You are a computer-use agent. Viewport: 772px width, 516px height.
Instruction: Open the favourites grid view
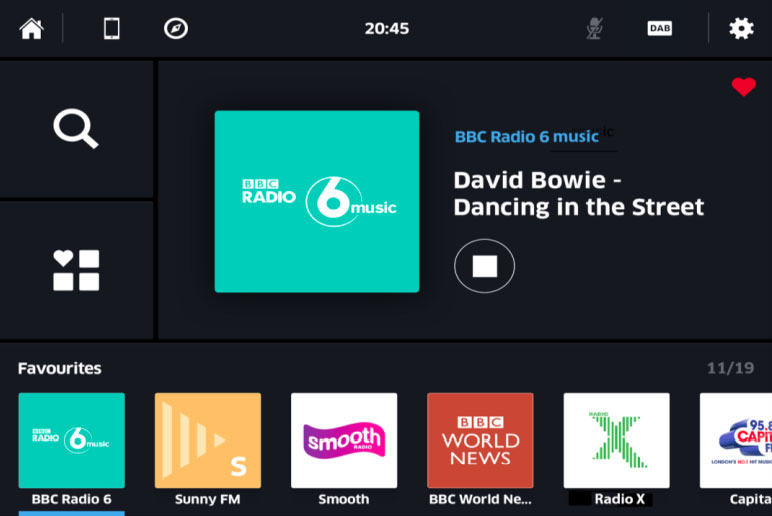tap(76, 270)
